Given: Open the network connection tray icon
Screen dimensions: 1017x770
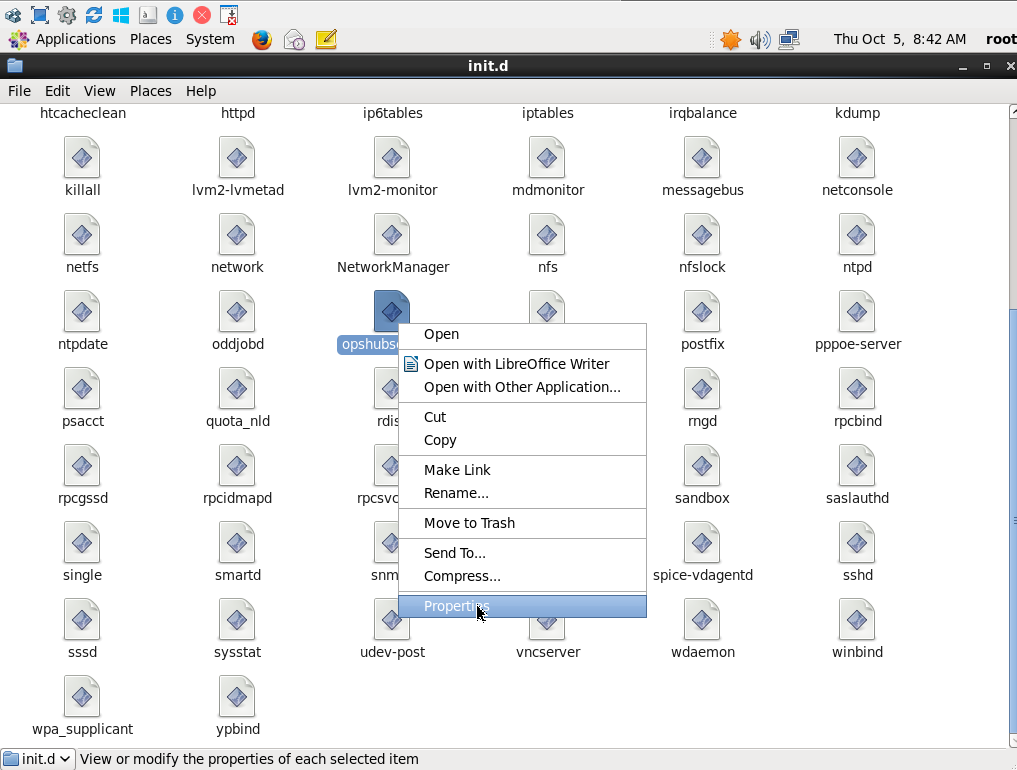Looking at the screenshot, I should point(789,40).
